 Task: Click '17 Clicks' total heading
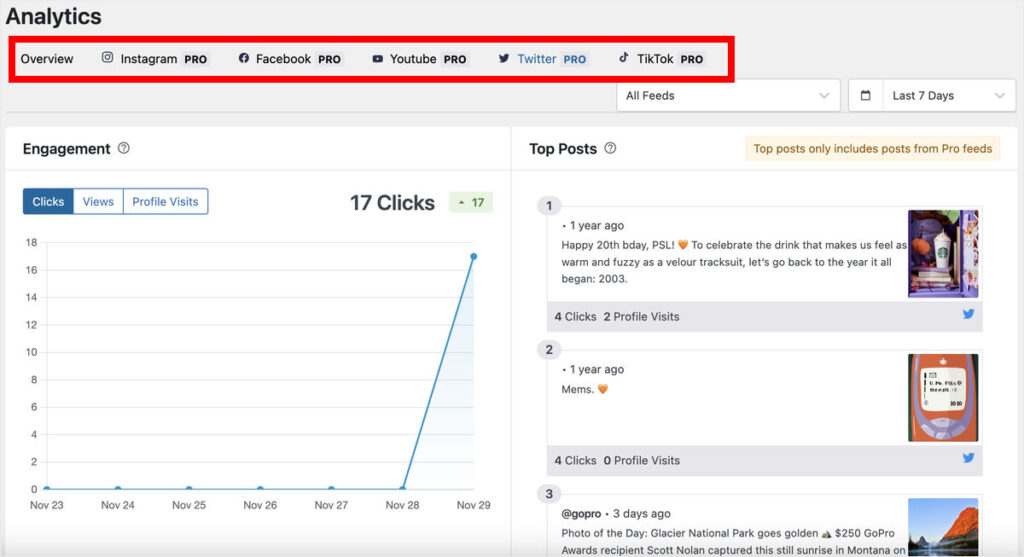tap(392, 202)
